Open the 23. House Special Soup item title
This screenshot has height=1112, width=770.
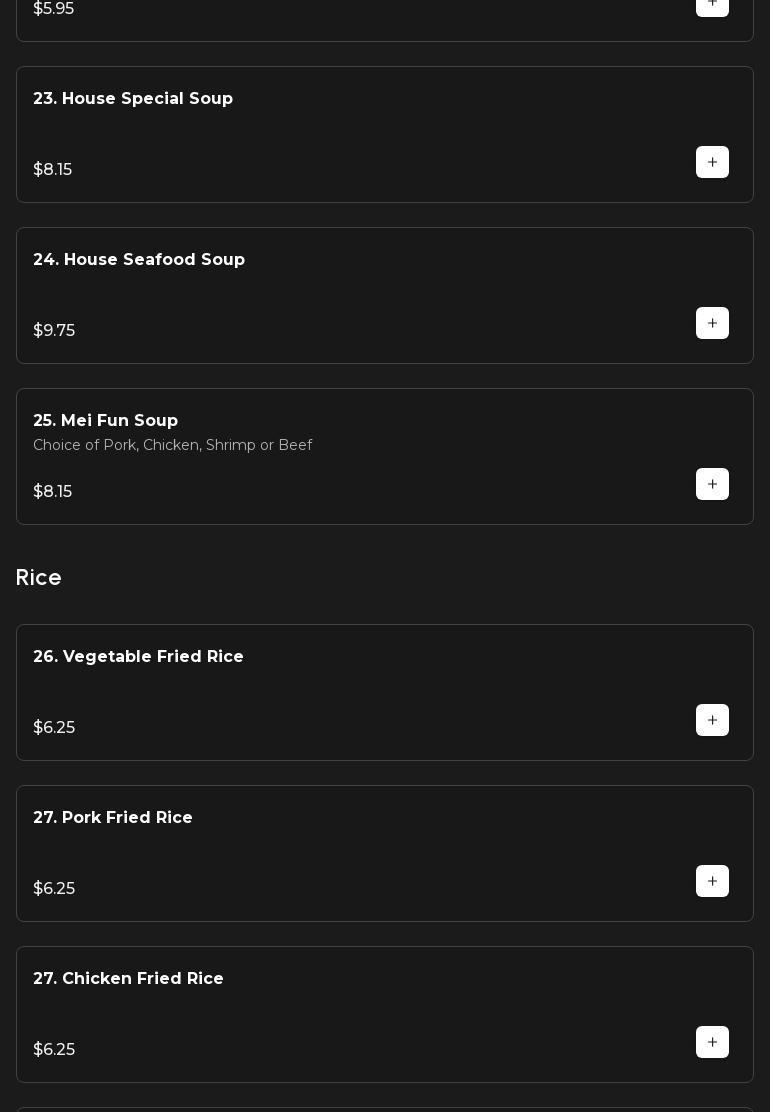click(133, 99)
